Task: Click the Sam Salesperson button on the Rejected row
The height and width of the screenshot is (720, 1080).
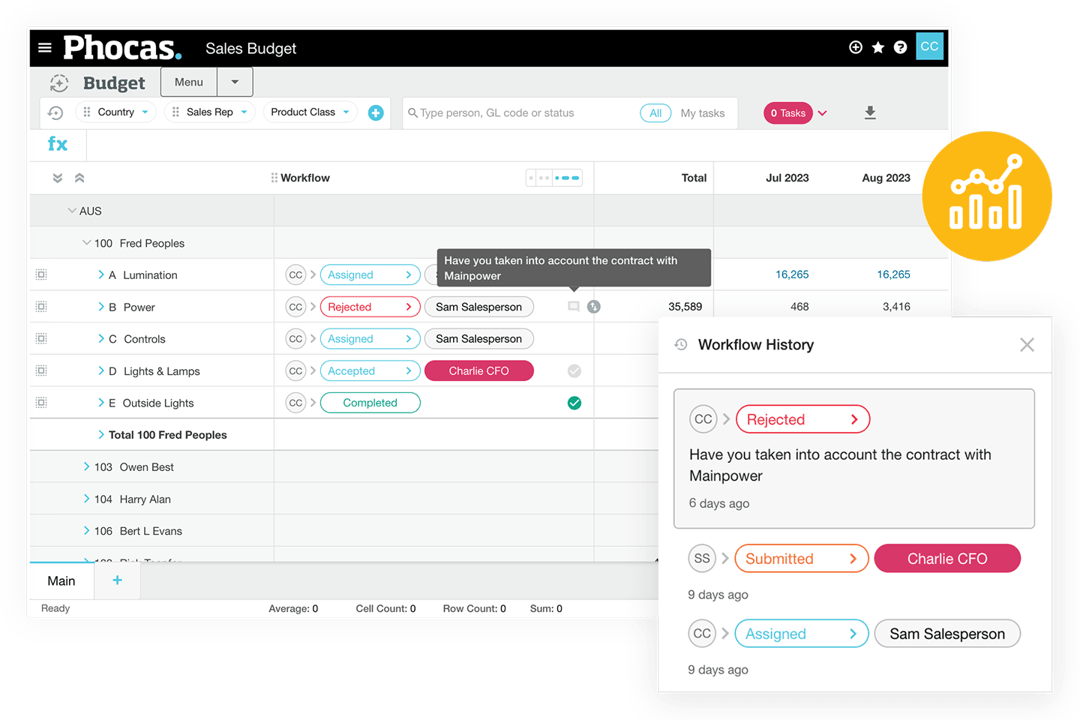Action: 479,306
